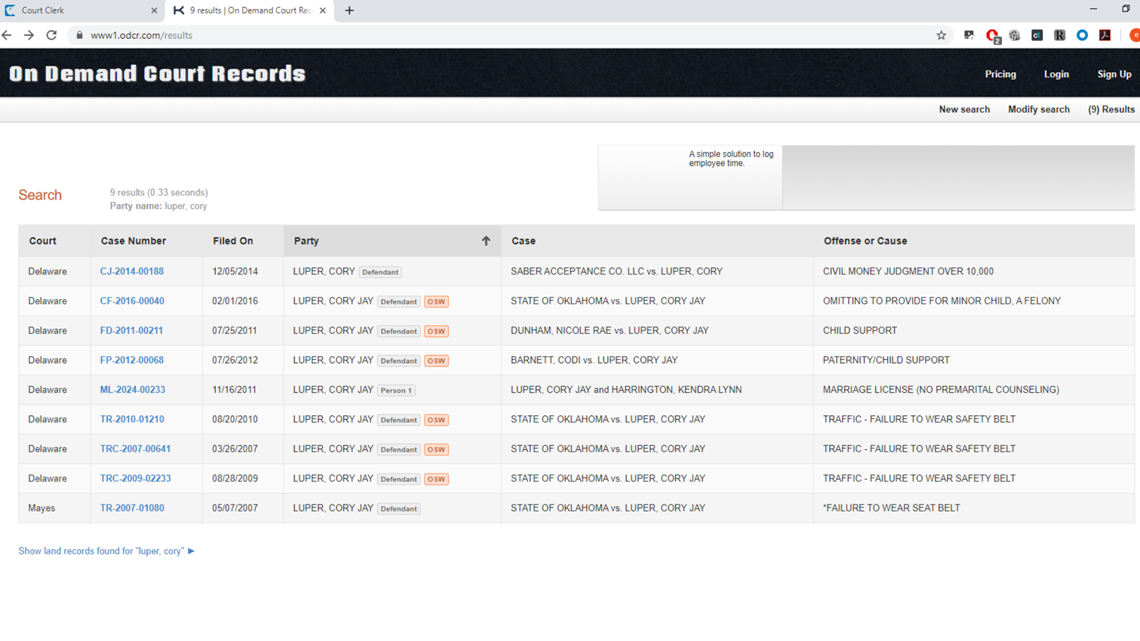This screenshot has height=641, width=1140.
Task: Select the filed date 11/16/2011
Action: point(234,390)
